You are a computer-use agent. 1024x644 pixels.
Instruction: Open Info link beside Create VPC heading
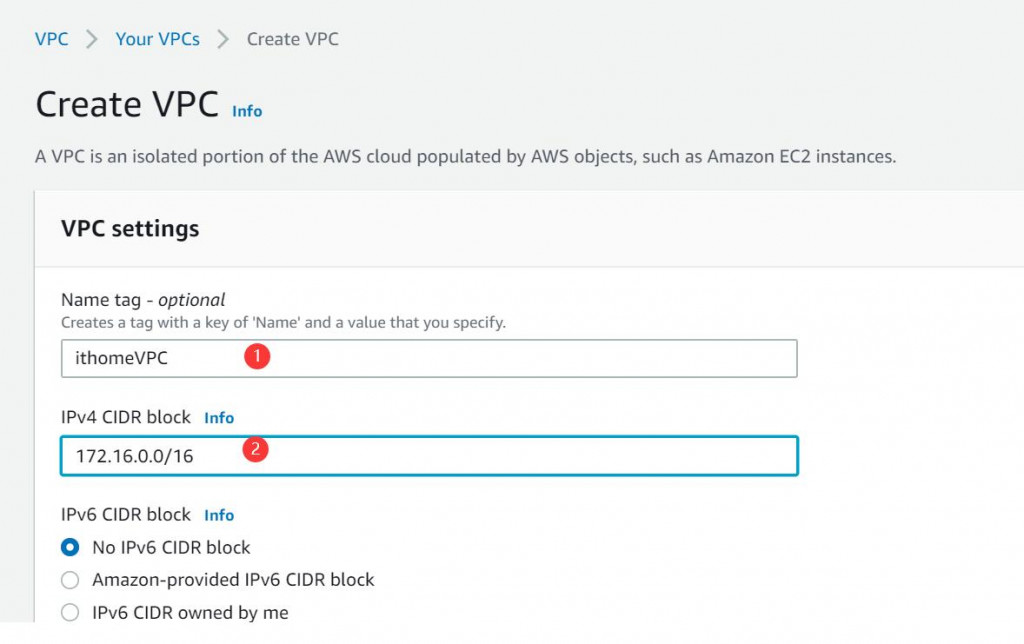(247, 111)
